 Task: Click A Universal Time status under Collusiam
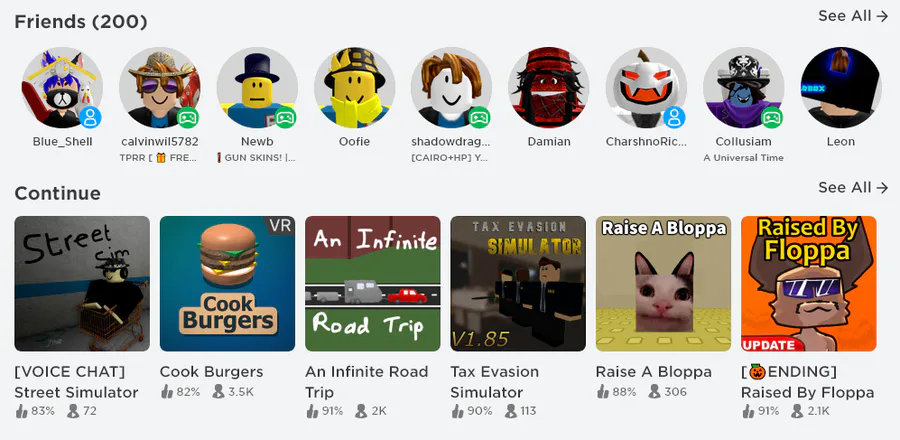[x=743, y=158]
